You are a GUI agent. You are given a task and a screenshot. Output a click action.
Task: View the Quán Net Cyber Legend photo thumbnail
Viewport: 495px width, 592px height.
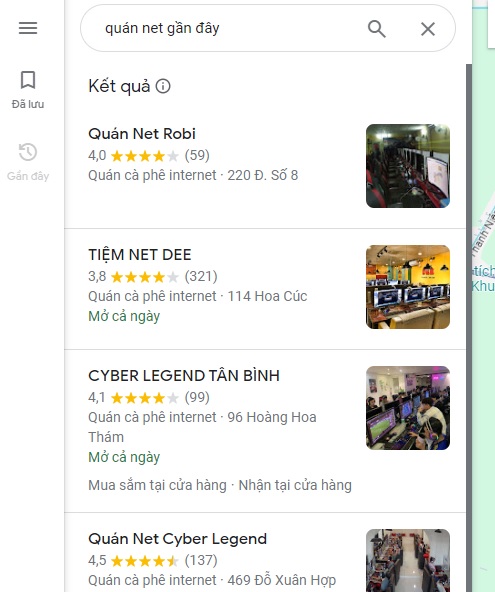click(408, 560)
